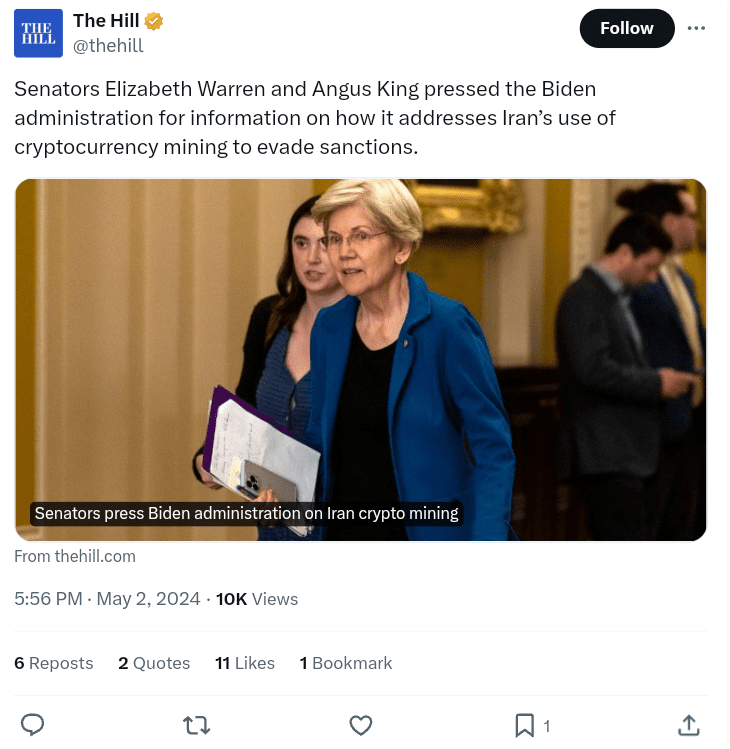730x749 pixels.
Task: Click The Hill profile avatar
Action: point(38,33)
